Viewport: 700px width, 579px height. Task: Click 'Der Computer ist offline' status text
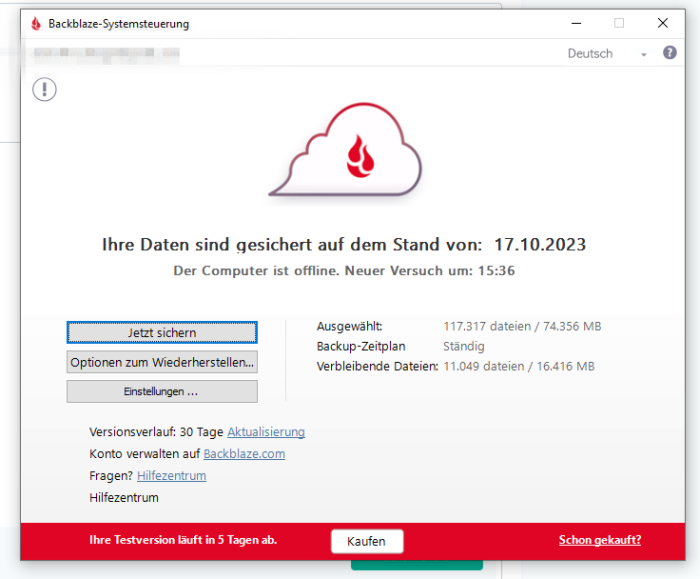click(256, 271)
